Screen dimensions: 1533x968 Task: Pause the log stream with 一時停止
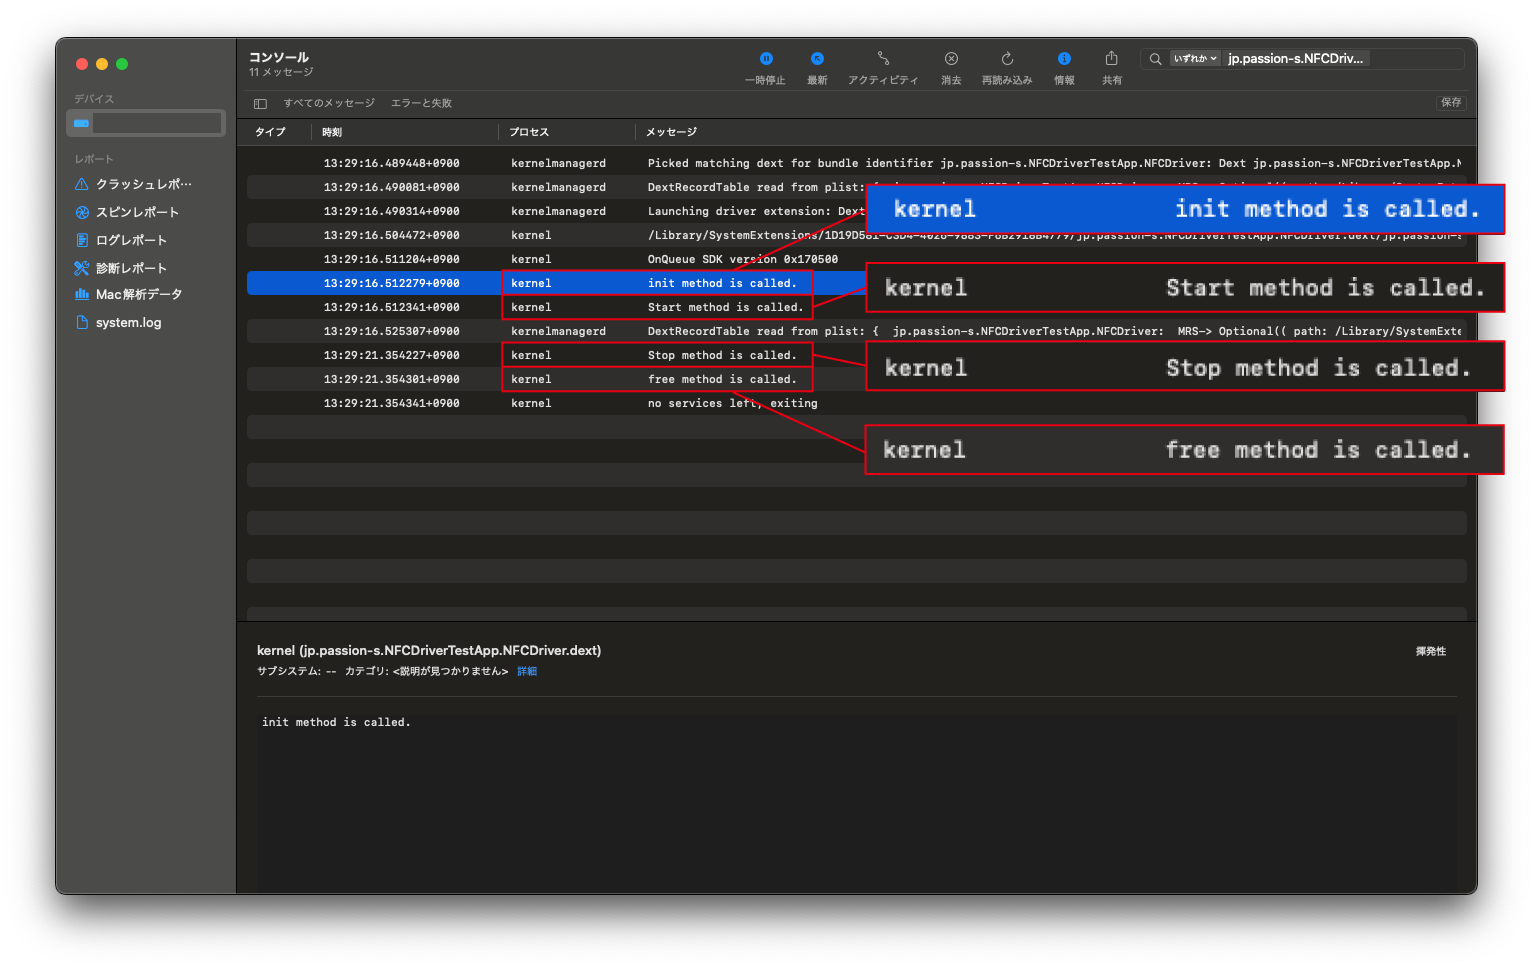[765, 60]
